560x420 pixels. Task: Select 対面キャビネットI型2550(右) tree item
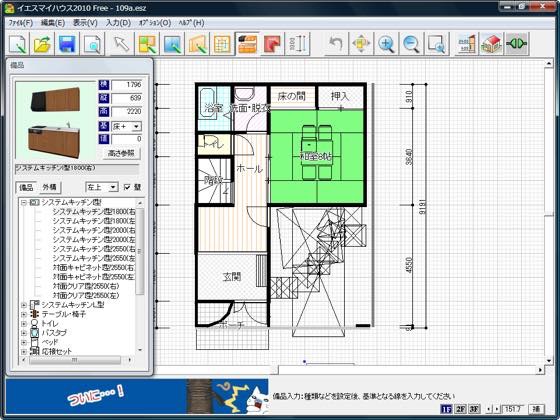[x=94, y=267]
